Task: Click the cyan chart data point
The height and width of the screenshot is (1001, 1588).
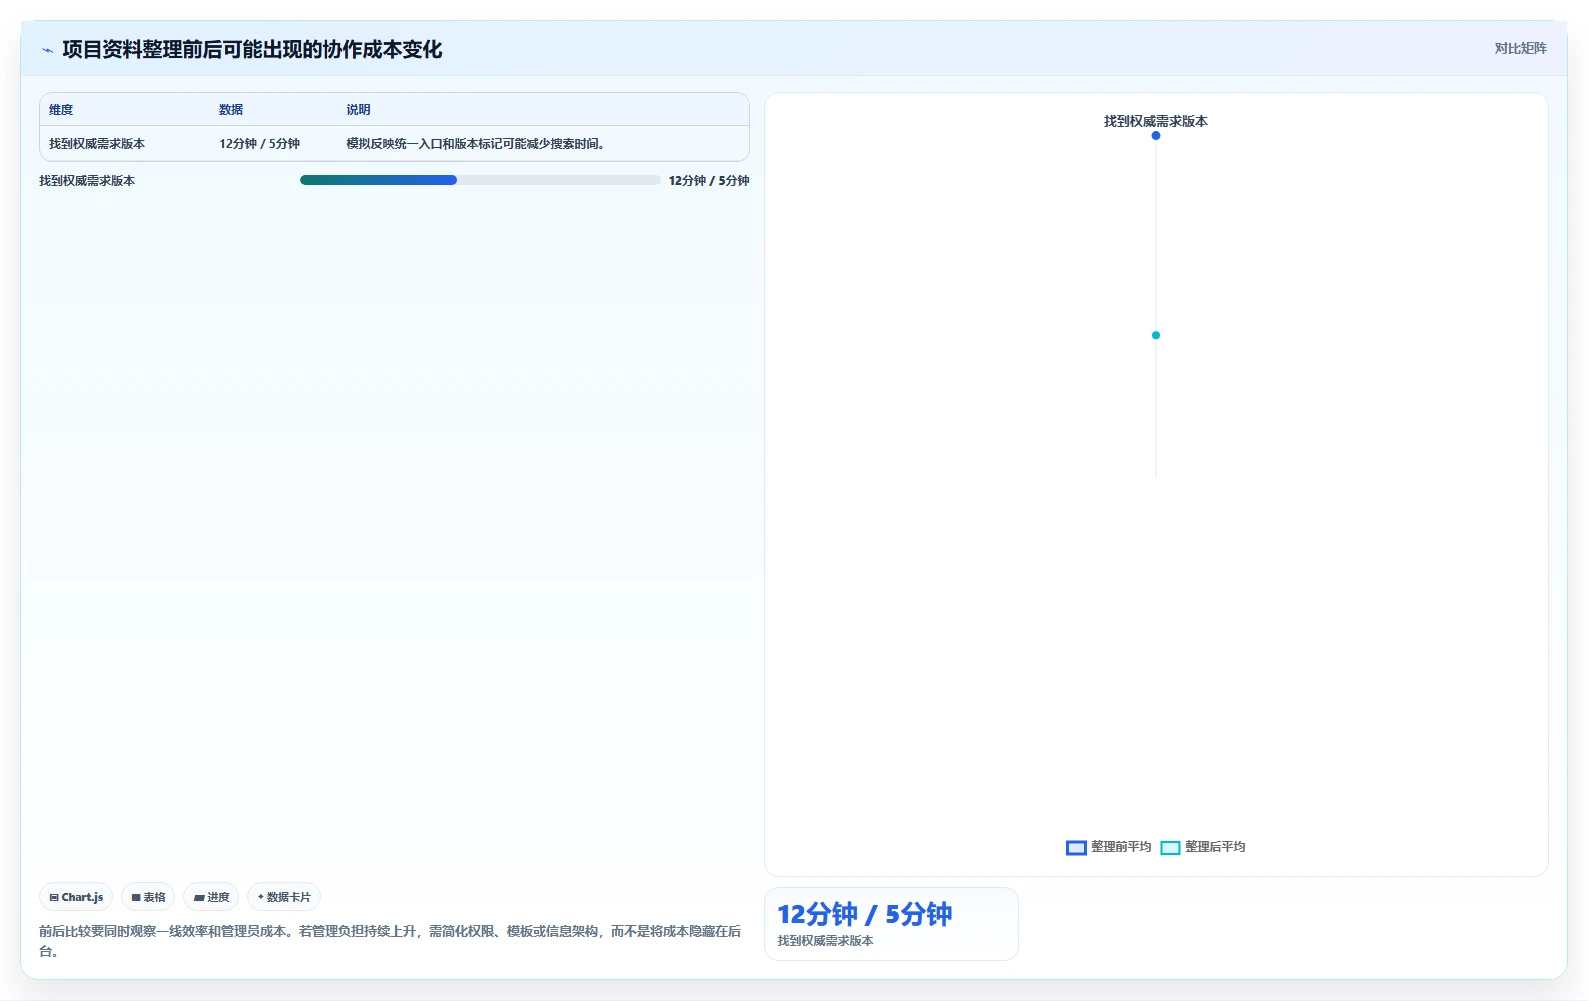Action: 1156,335
